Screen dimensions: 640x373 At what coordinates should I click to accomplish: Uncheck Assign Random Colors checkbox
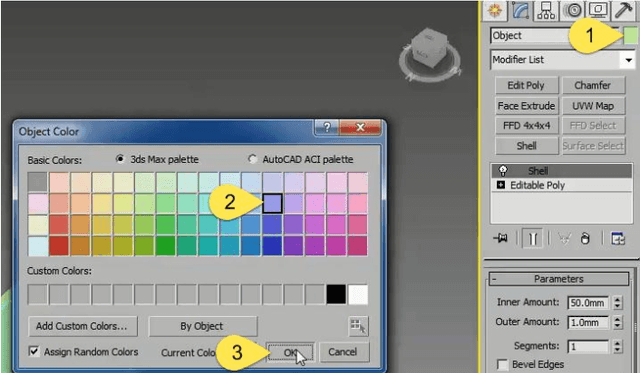[34, 351]
